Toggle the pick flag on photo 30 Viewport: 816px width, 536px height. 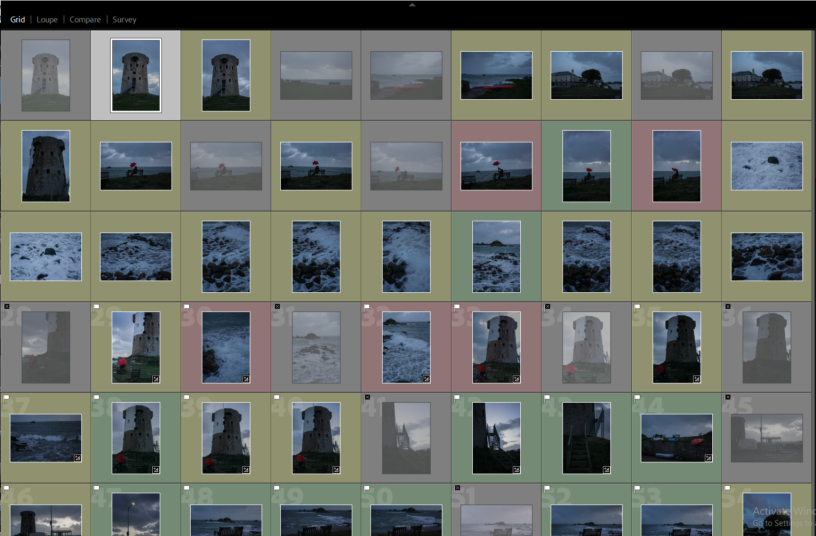point(187,307)
